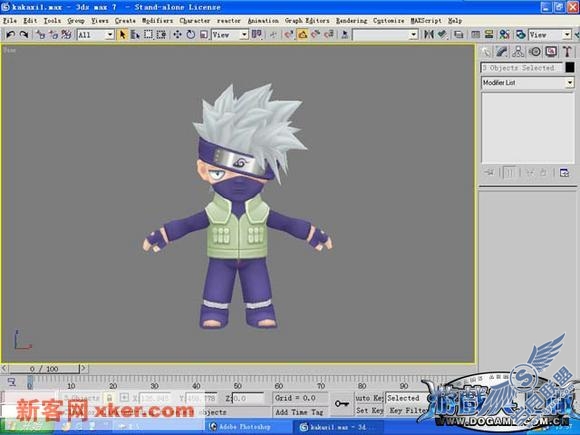580x435 pixels.
Task: Click the Set Keys key icon
Action: pos(341,404)
